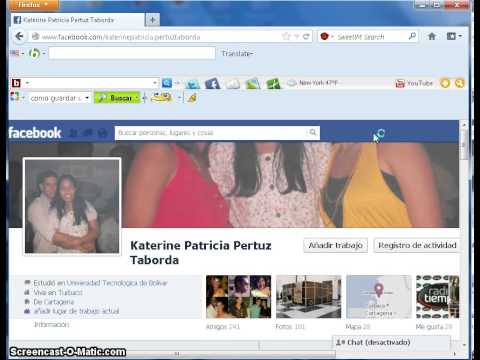The height and width of the screenshot is (360, 480).
Task: Open the Información link
Action: (x=52, y=324)
